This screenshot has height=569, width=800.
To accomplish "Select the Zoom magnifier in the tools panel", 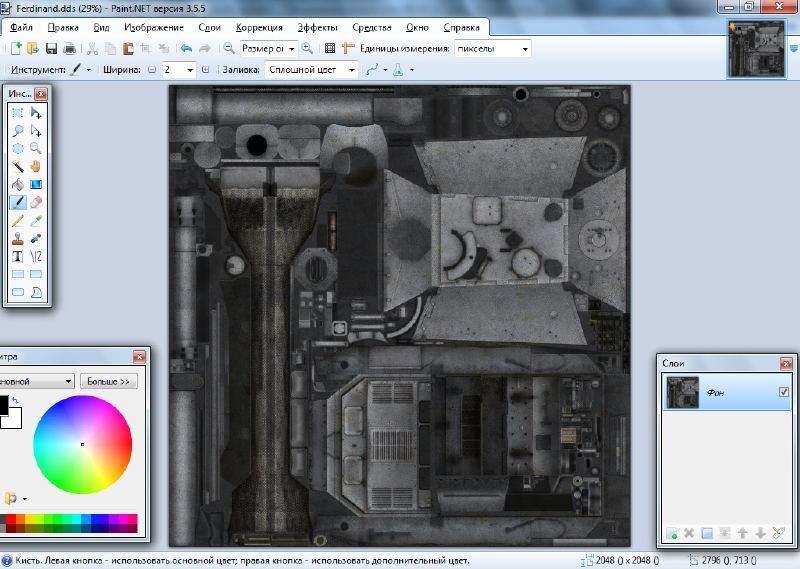I will [x=36, y=149].
